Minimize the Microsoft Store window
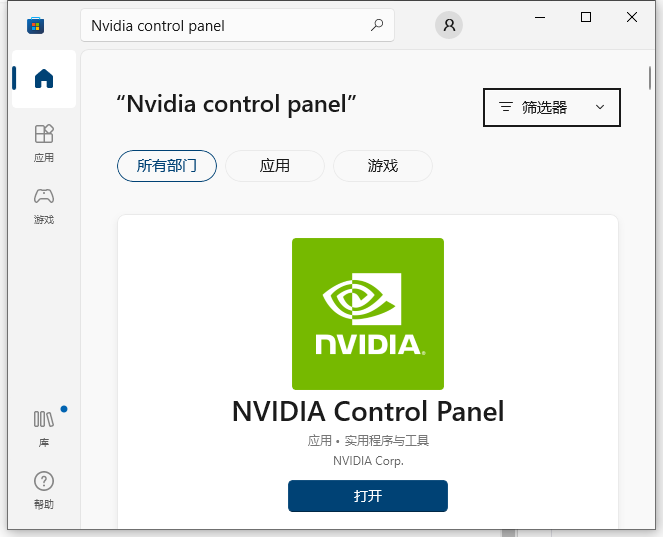This screenshot has width=663, height=537. [540, 17]
